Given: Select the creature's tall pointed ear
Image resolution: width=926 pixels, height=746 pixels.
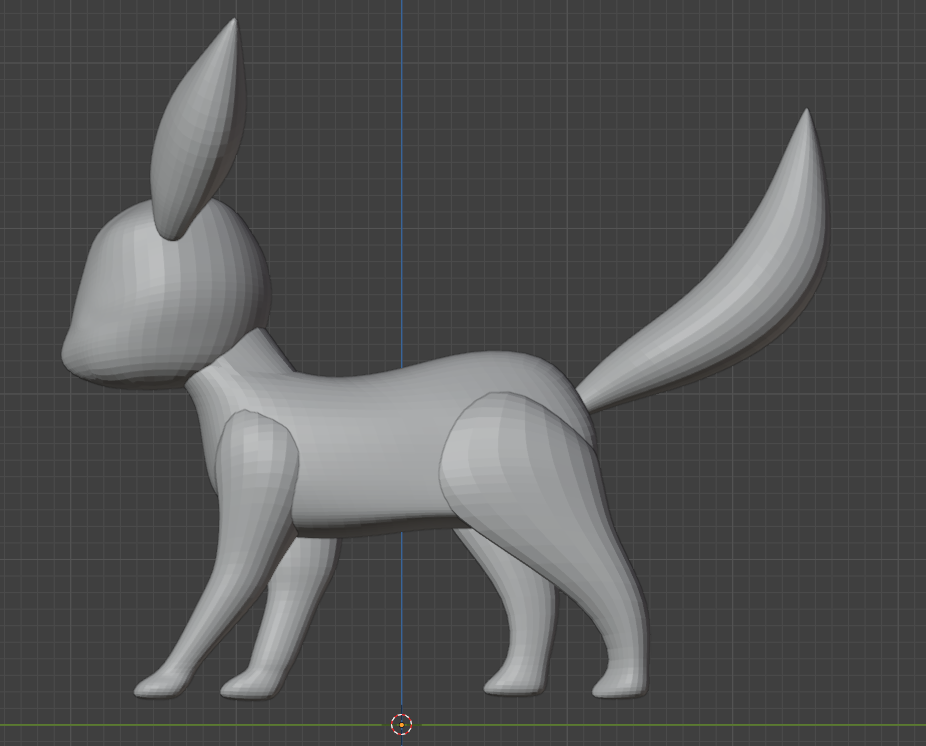Looking at the screenshot, I should click(x=200, y=130).
